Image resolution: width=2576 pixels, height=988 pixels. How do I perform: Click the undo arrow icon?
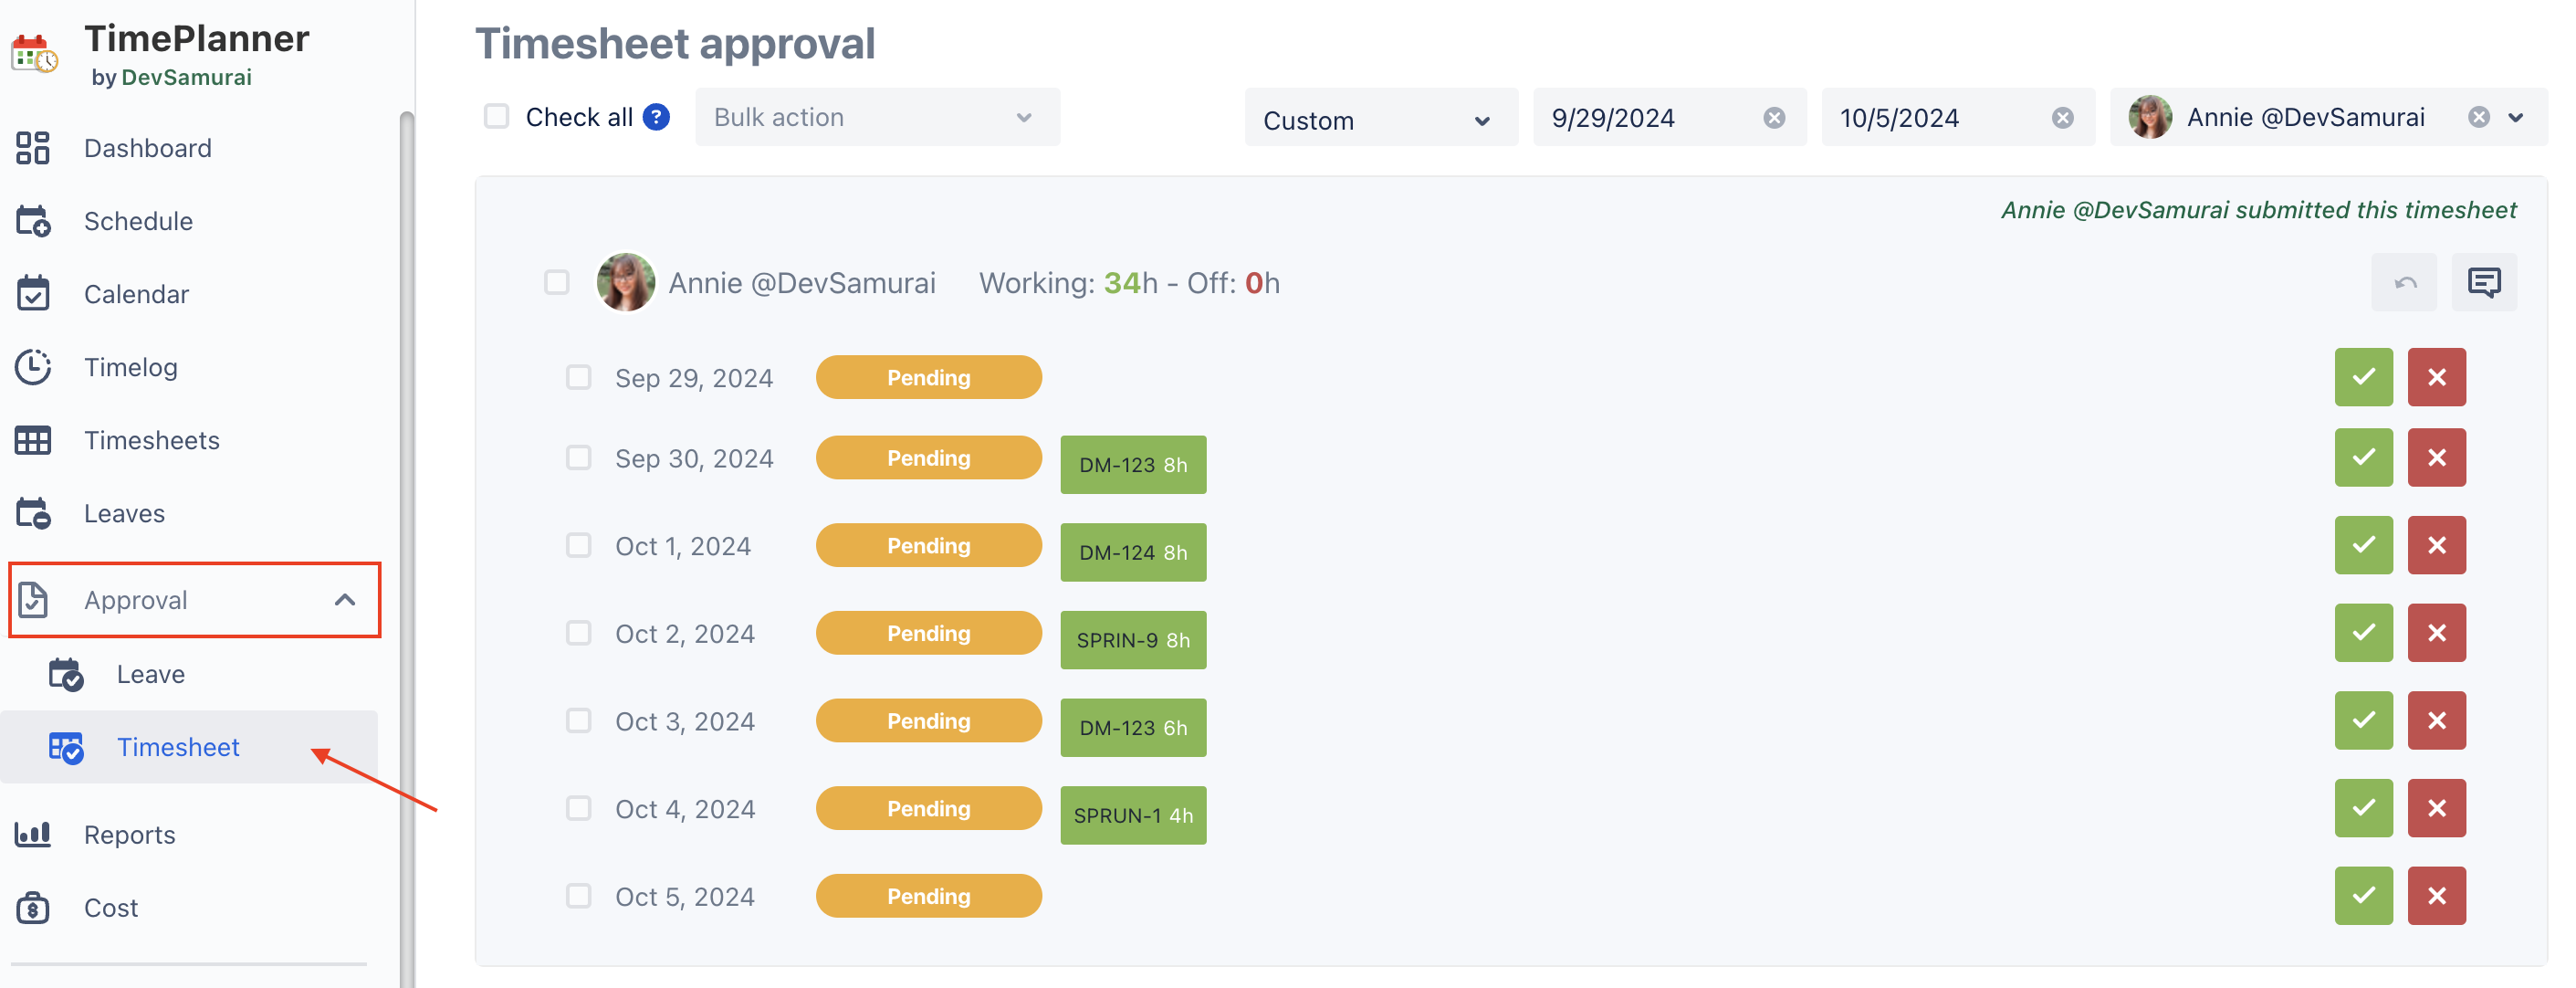[x=2404, y=283]
